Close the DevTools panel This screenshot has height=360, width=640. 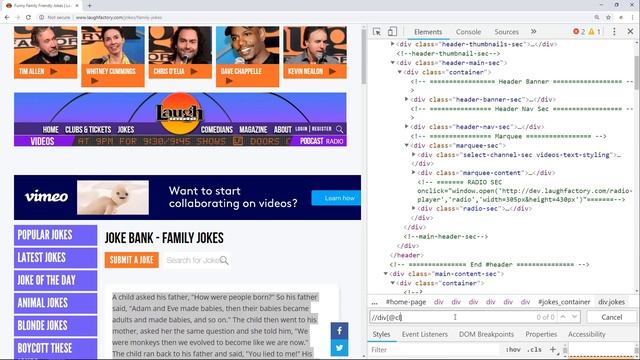630,31
